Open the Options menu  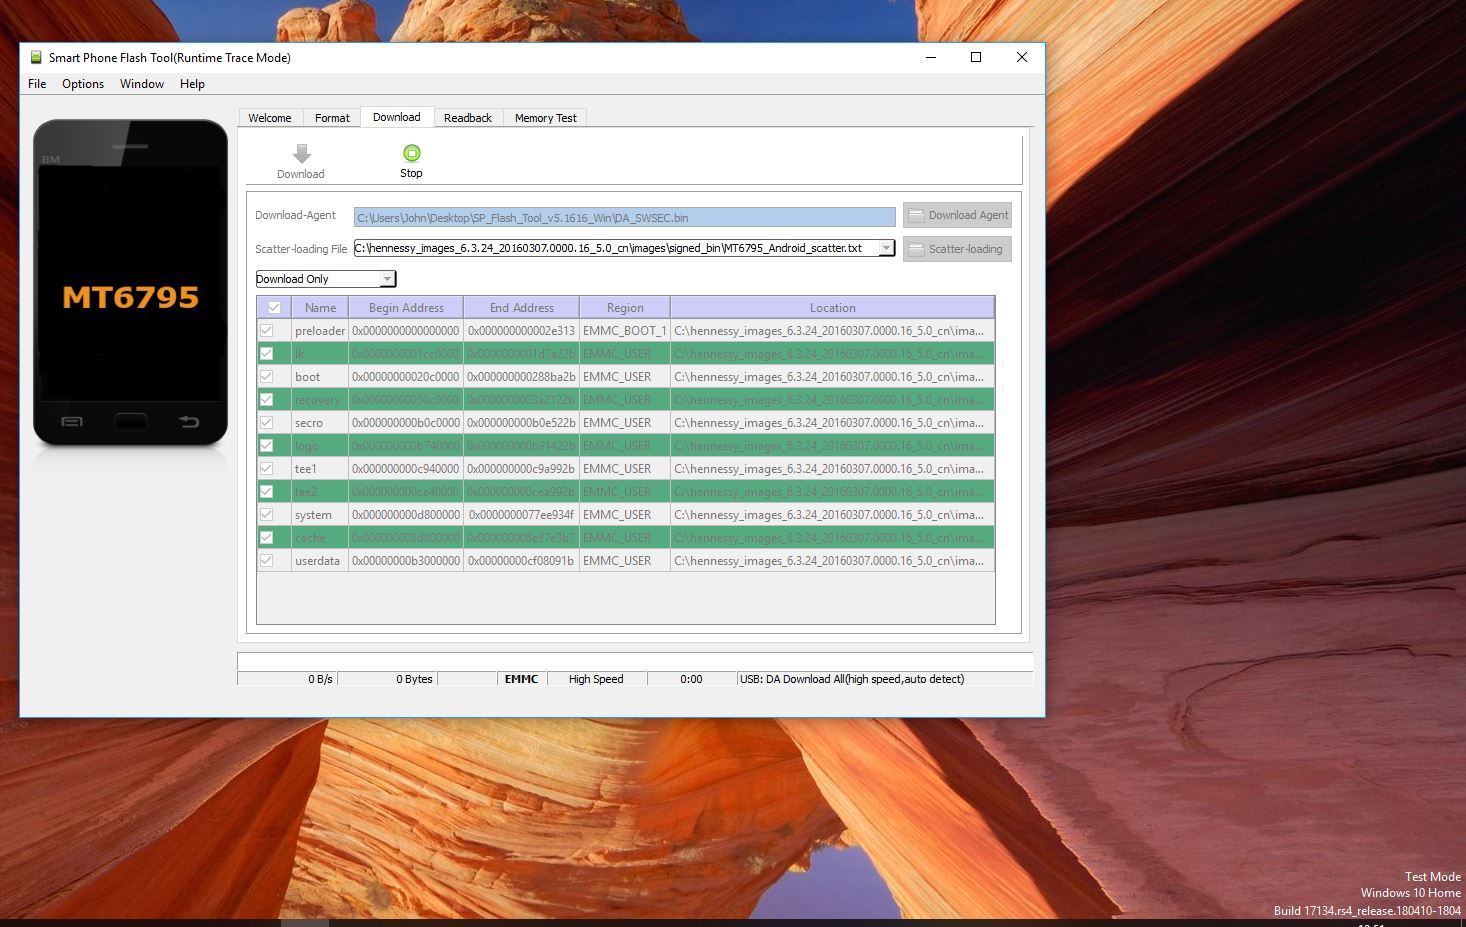pos(83,84)
